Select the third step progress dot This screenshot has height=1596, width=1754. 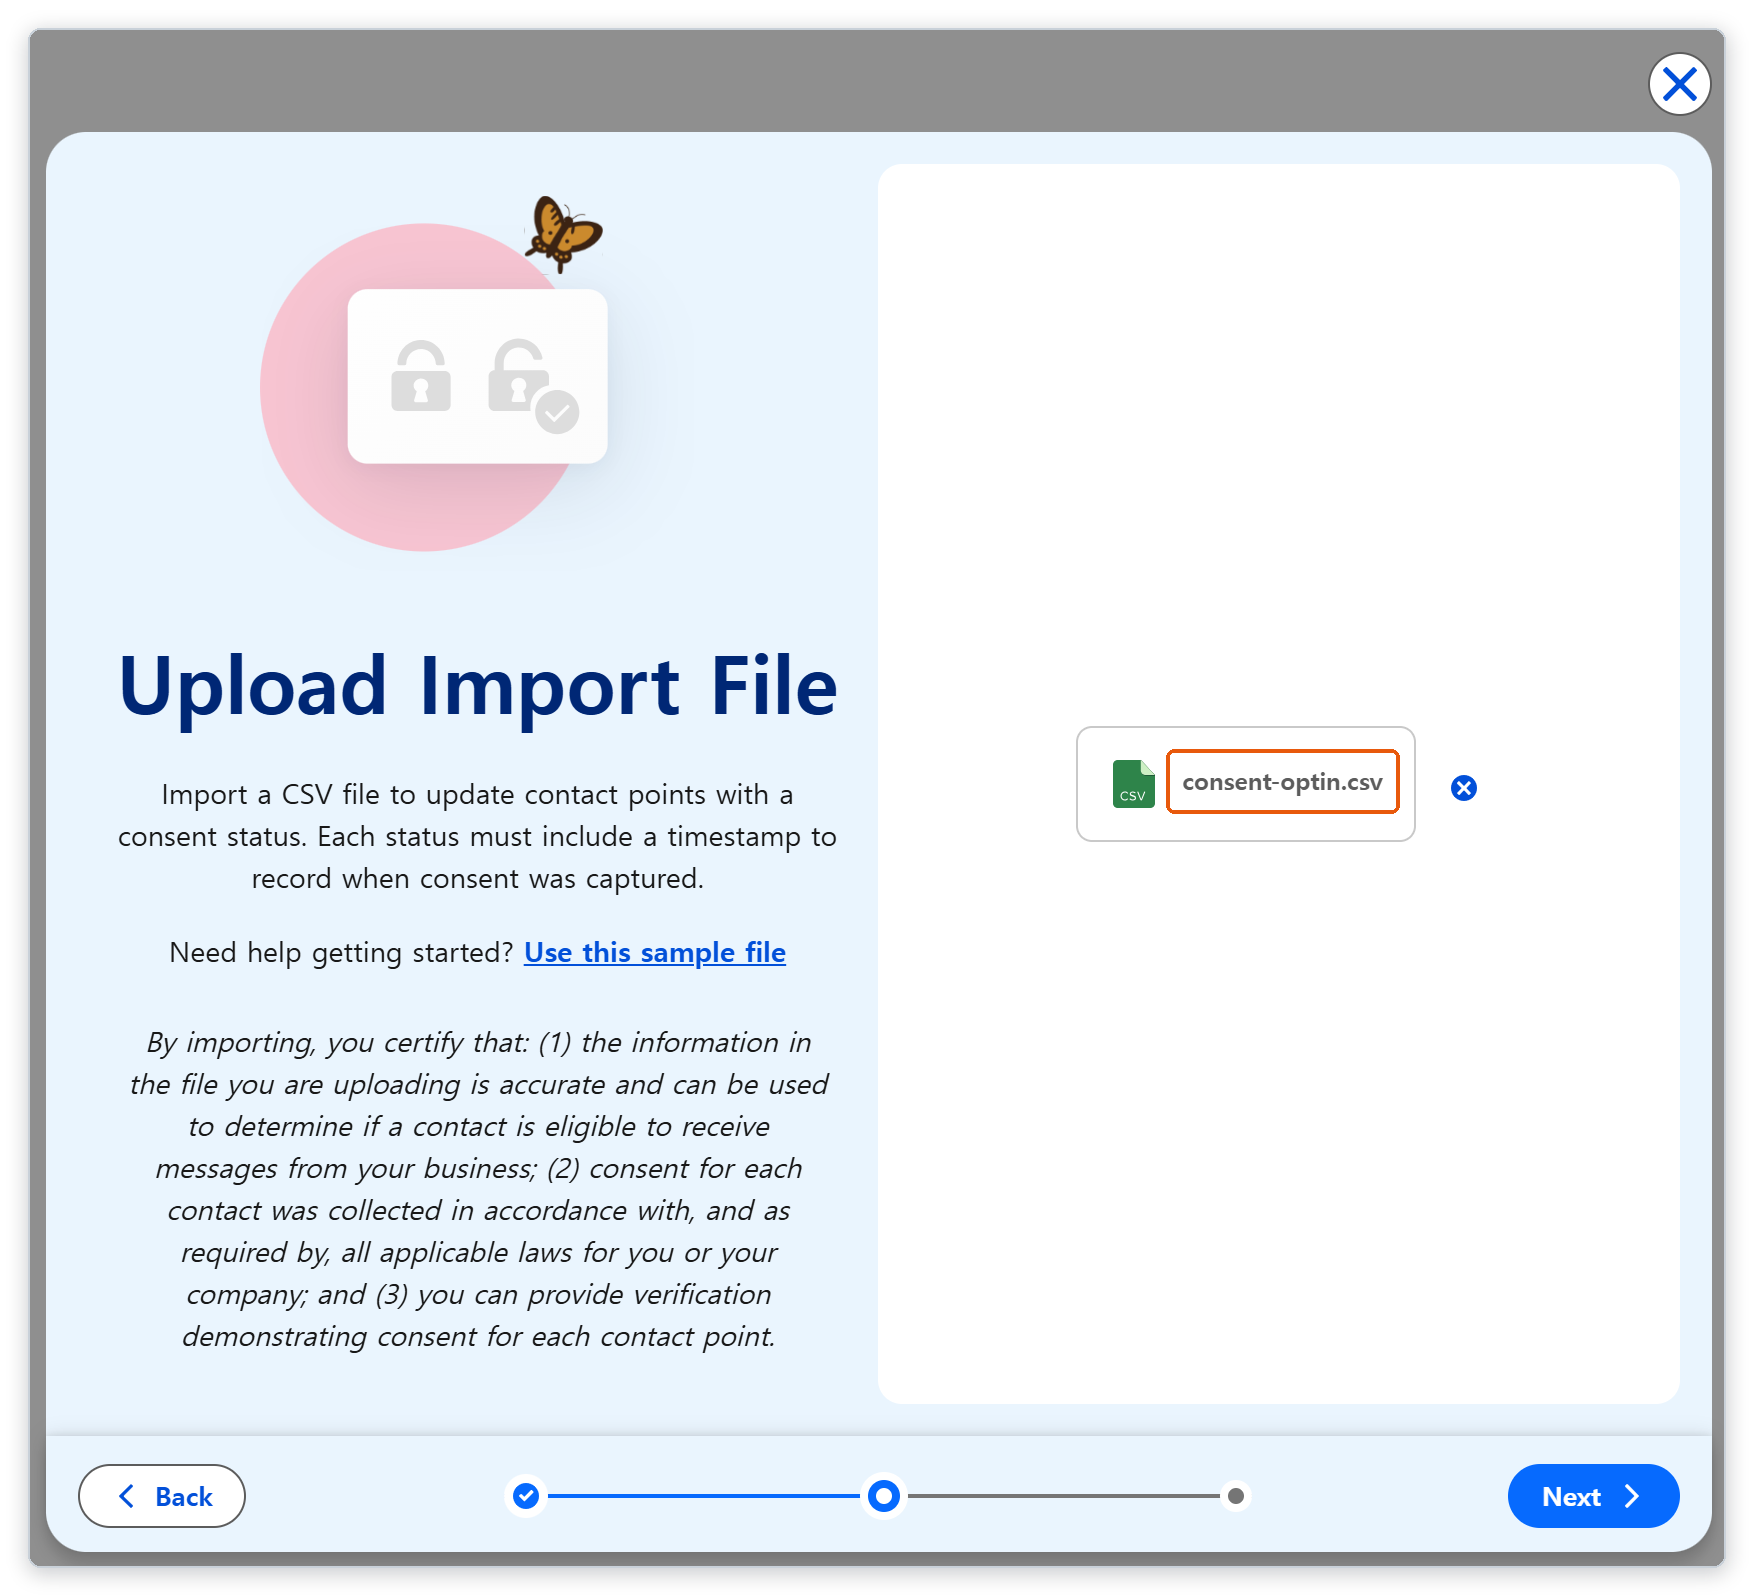click(1236, 1496)
